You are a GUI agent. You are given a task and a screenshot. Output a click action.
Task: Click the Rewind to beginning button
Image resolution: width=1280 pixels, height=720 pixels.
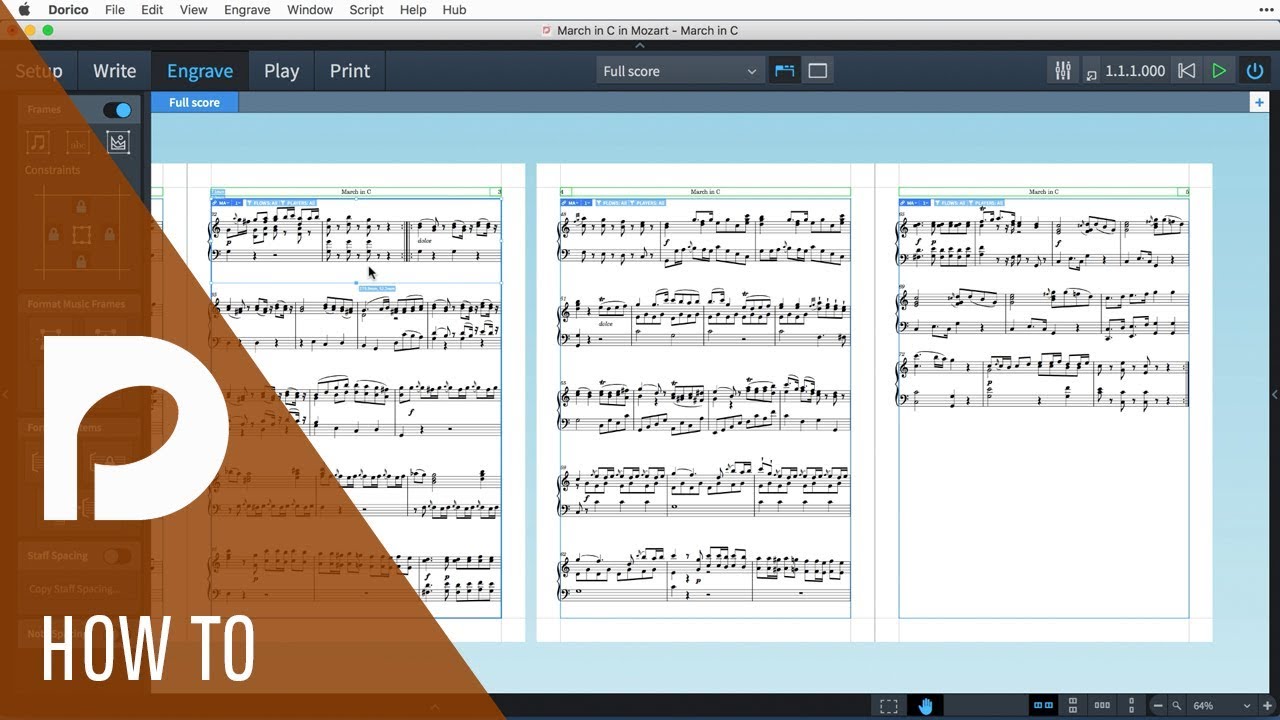[x=1186, y=71]
